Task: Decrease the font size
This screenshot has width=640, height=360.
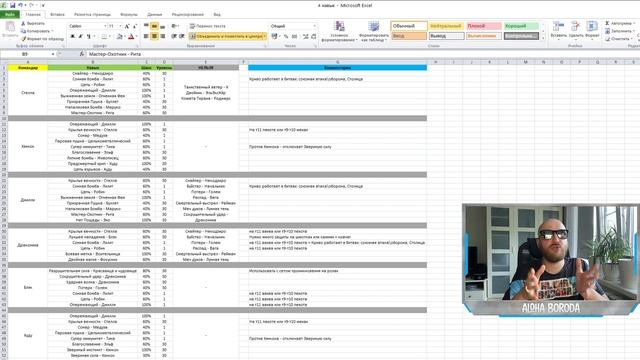Action: click(135, 26)
